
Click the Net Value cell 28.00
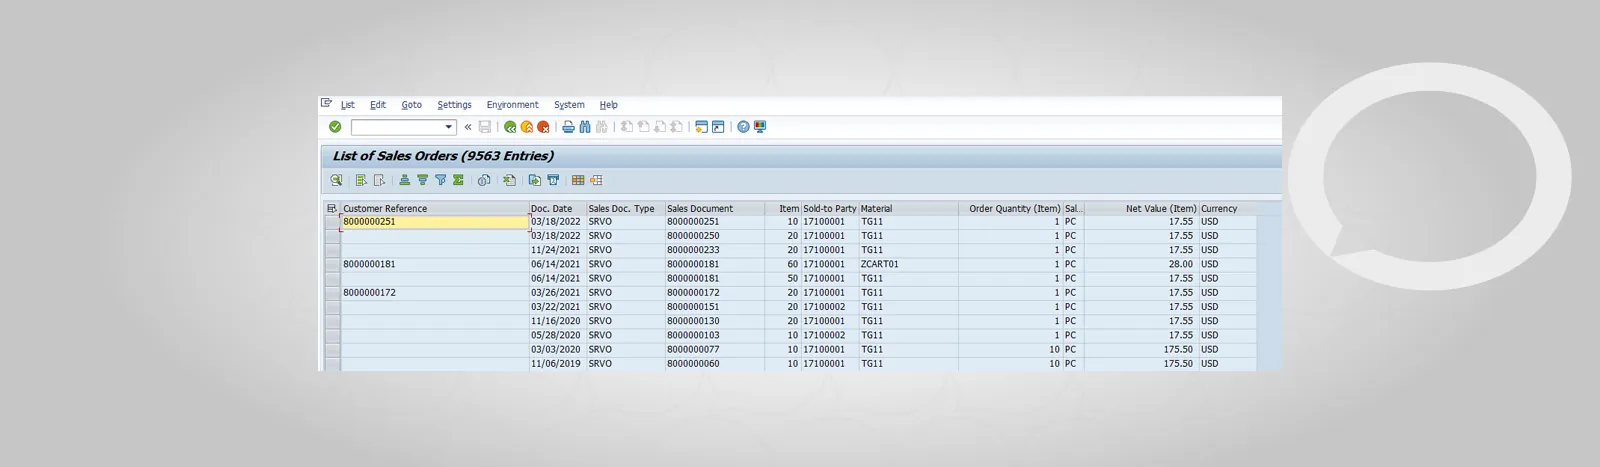pos(1141,264)
